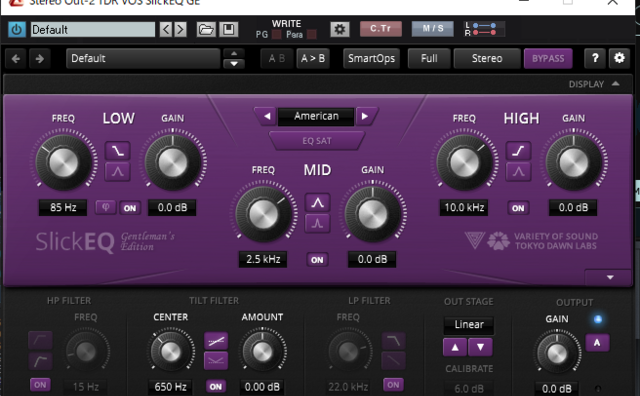Toggle the output auto gain A button

tap(597, 343)
